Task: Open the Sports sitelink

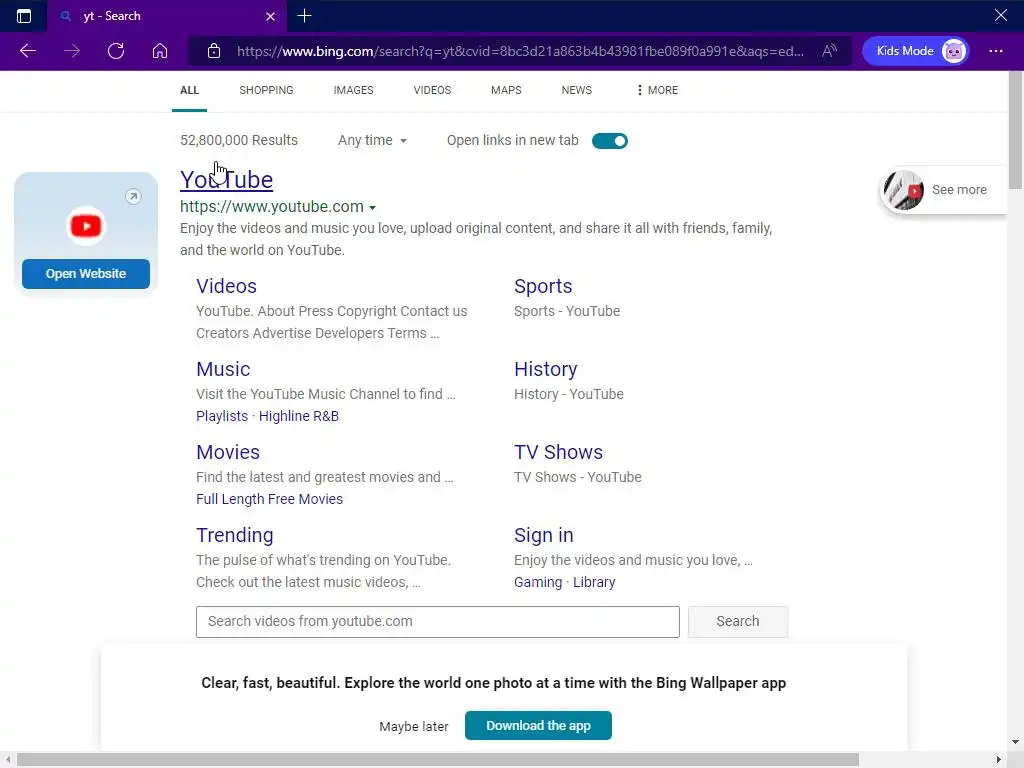Action: click(543, 286)
